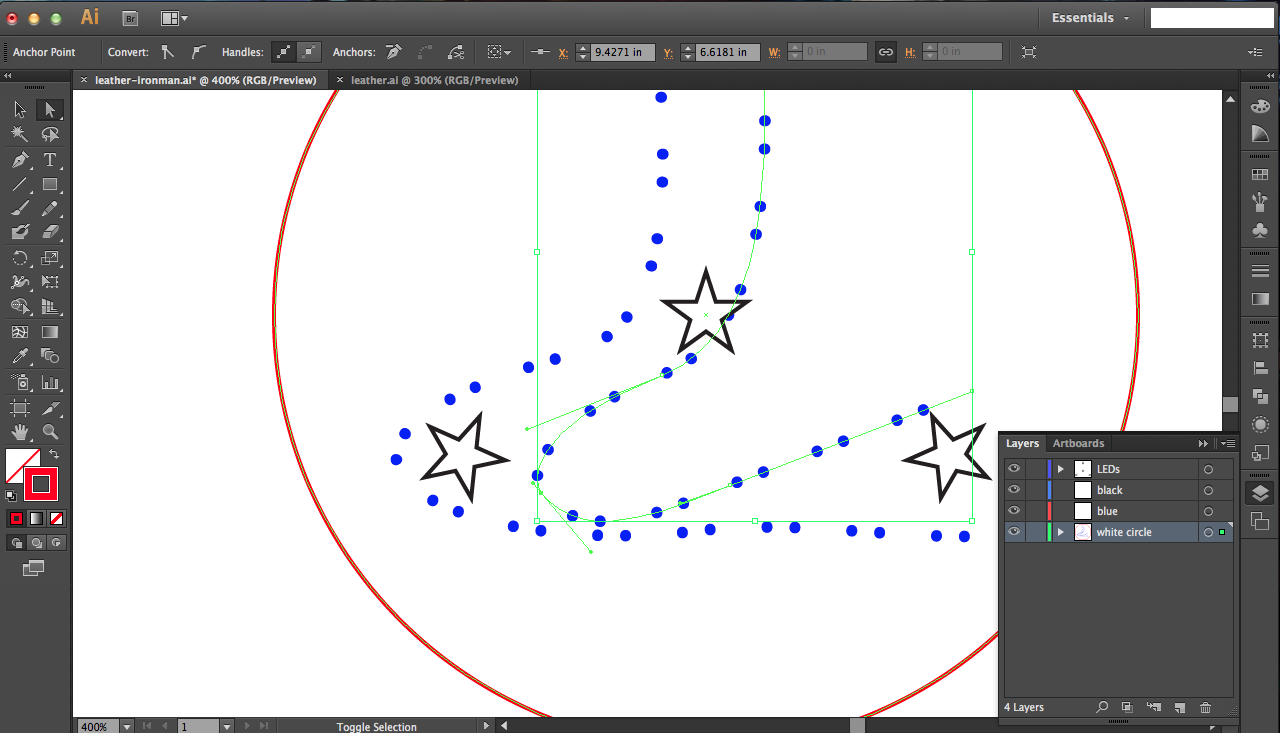1280x733 pixels.
Task: Hide the LEDs layer
Action: (x=1014, y=469)
